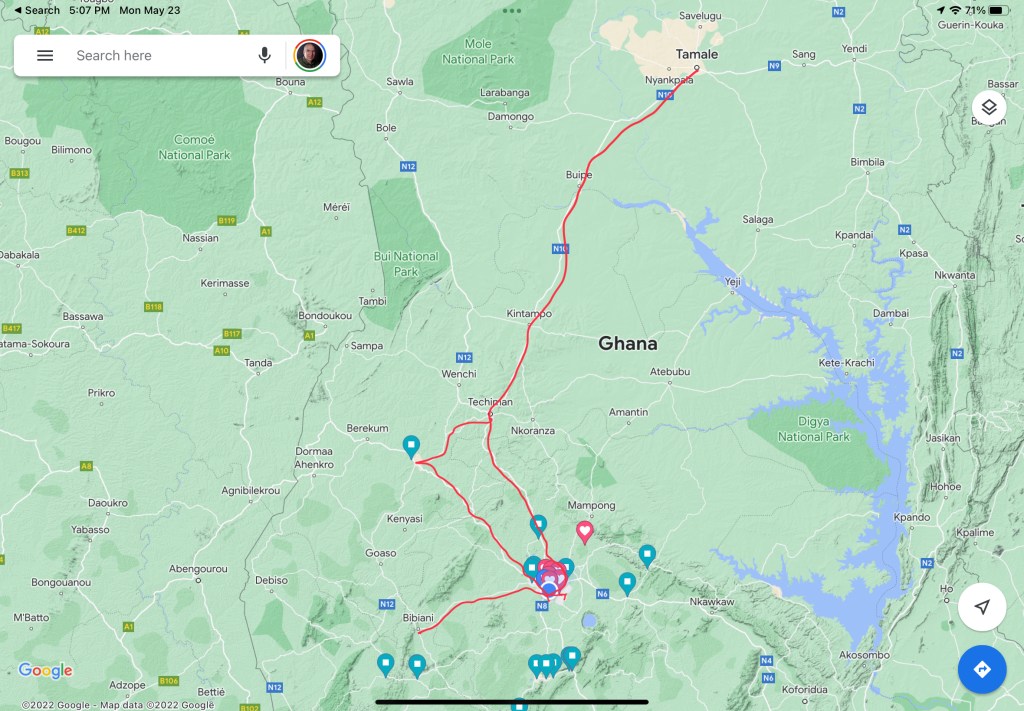Screen dimensions: 1024x711
Task: Select the teal pin southwest near Bibiani
Action: click(386, 665)
